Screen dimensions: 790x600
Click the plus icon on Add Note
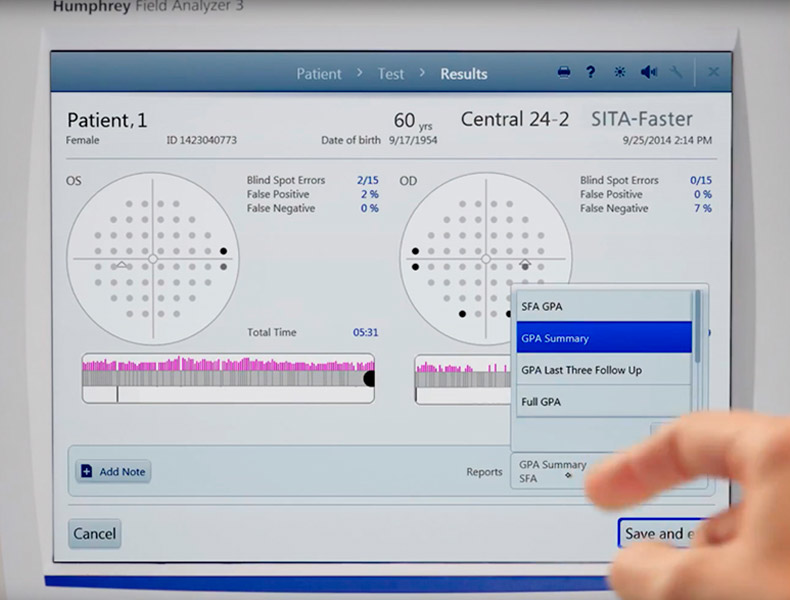tap(86, 472)
